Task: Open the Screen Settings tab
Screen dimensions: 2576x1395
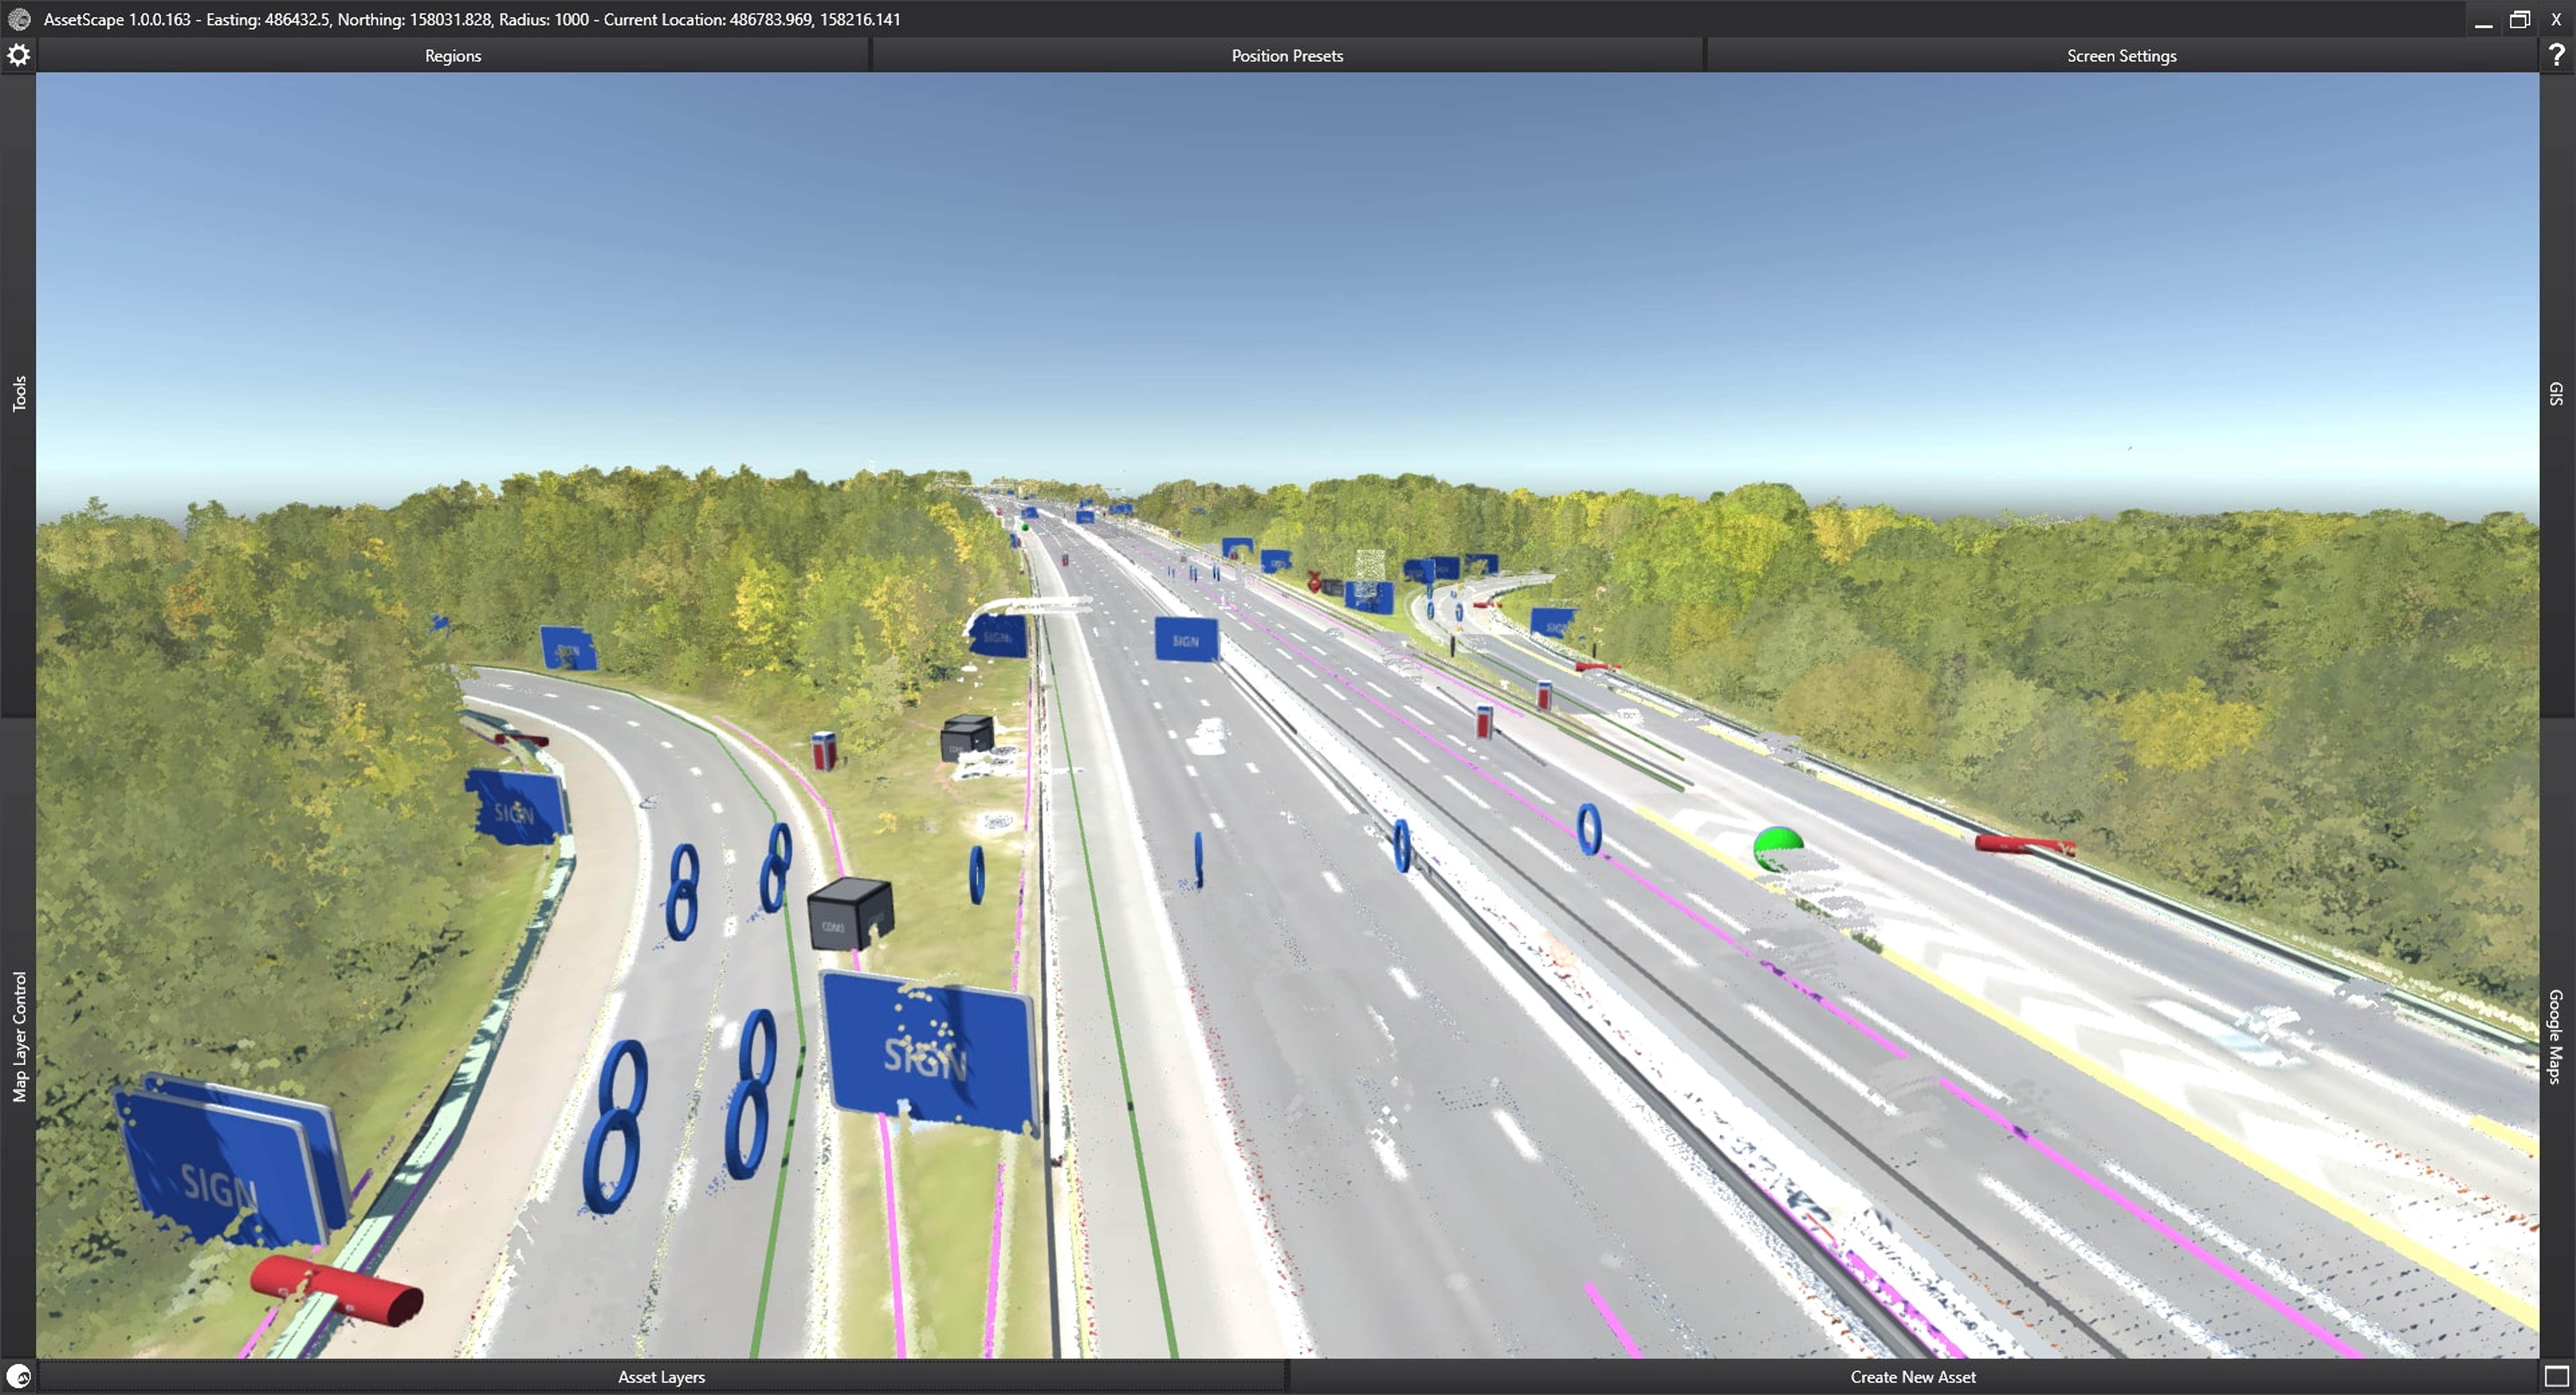Action: pos(2121,56)
